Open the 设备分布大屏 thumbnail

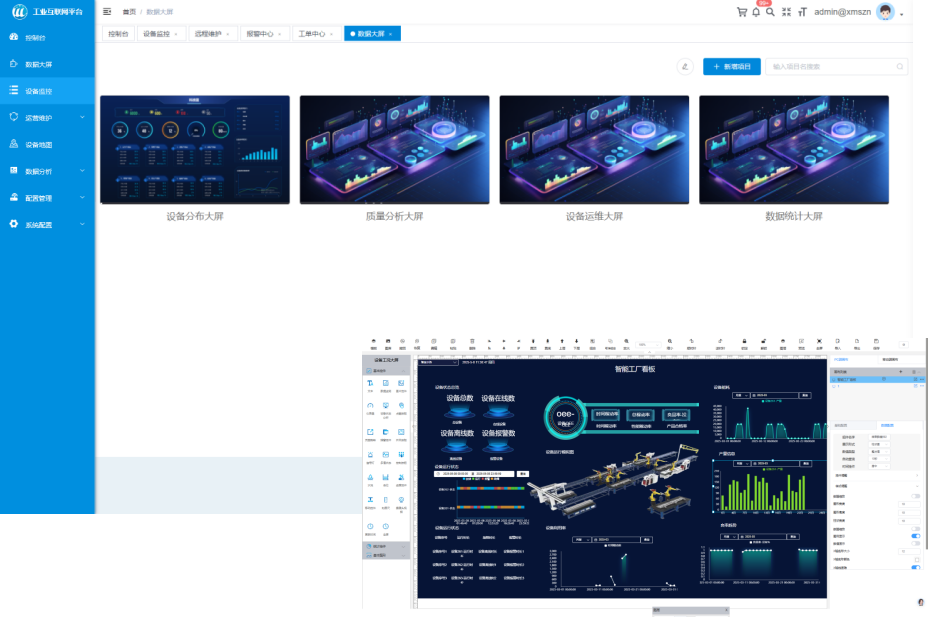[x=195, y=150]
